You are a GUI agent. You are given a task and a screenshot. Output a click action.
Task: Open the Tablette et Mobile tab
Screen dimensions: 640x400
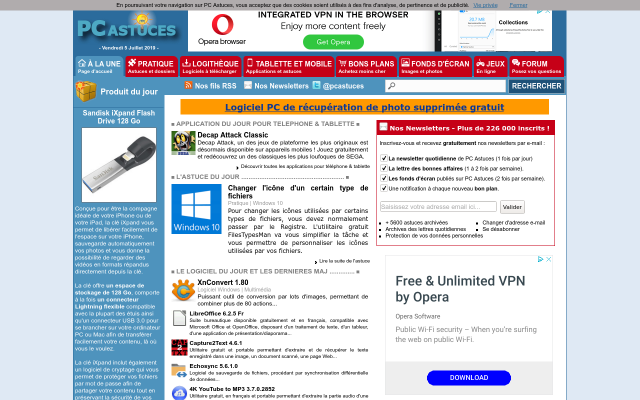(x=289, y=67)
